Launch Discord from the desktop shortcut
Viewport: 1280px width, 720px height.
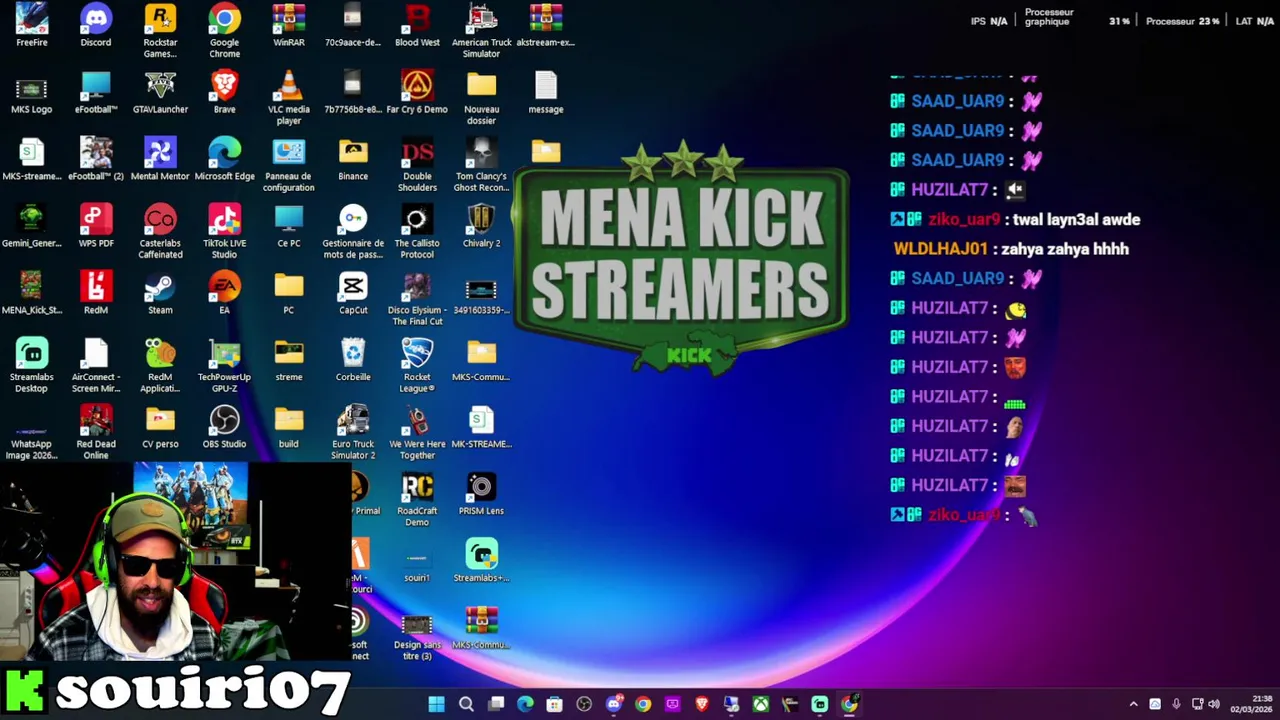(96, 26)
